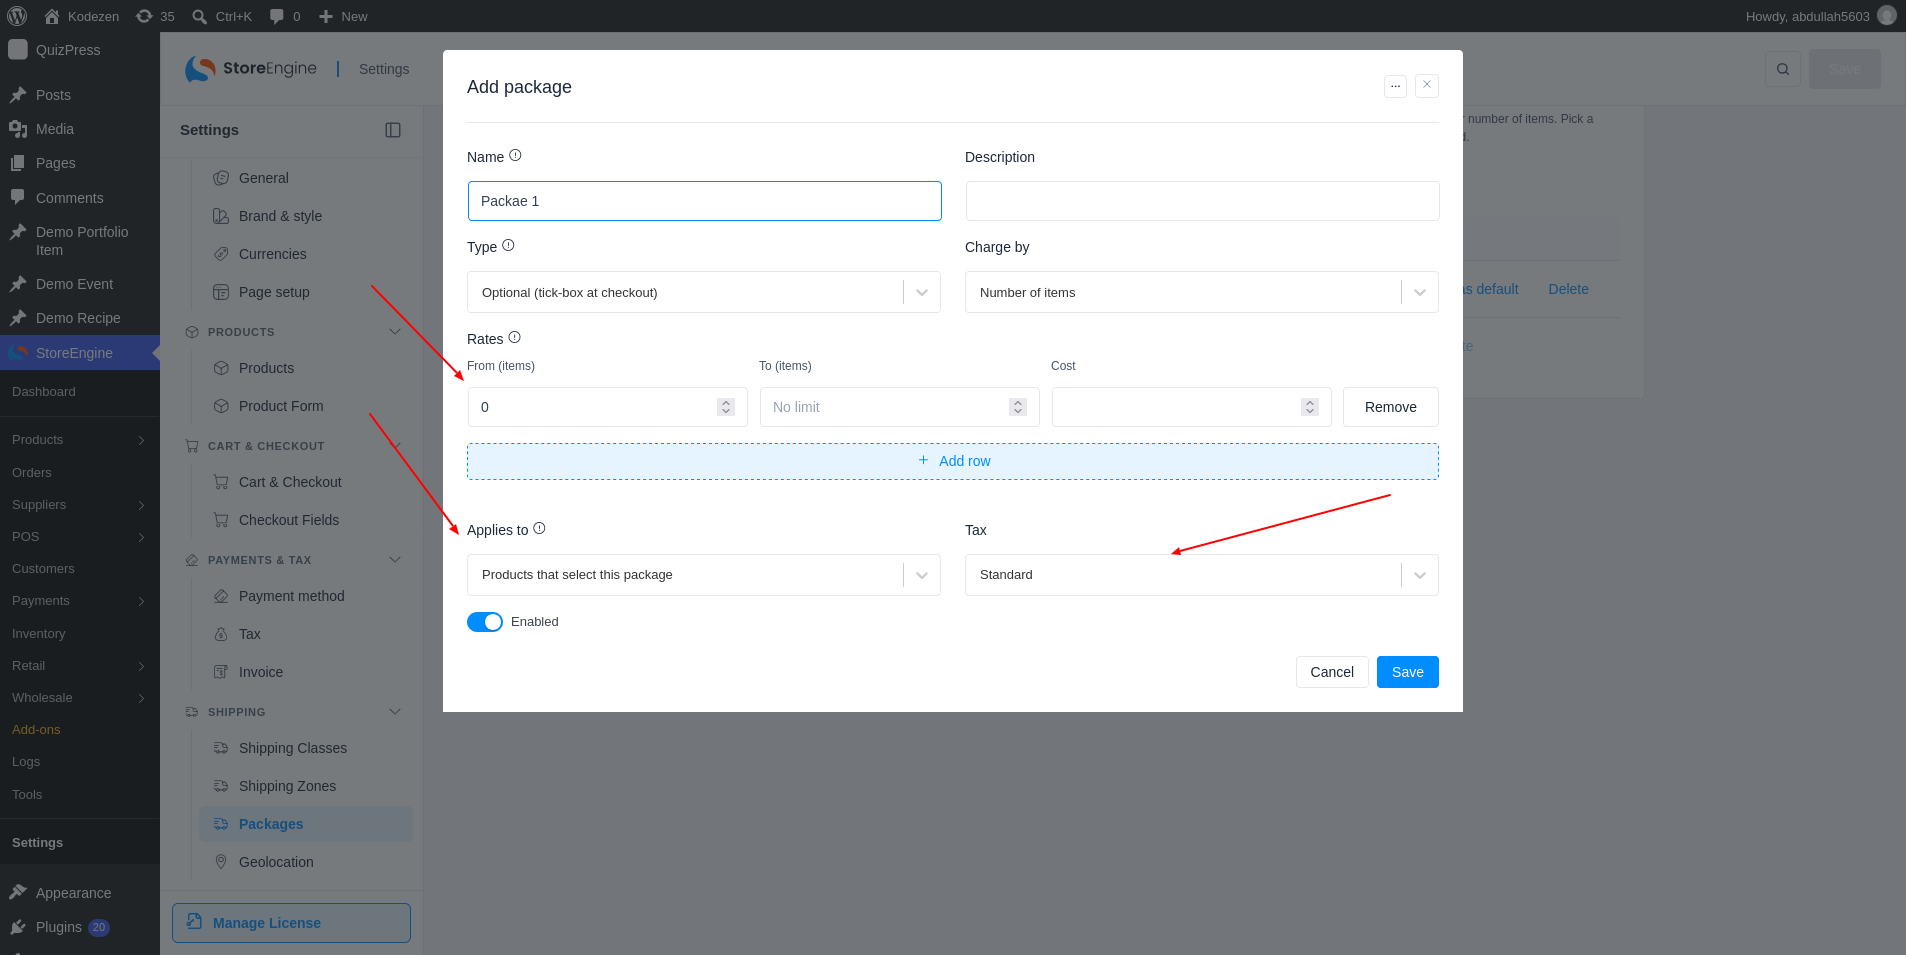
Task: Open Ctrl+K search in admin bar
Action: 222,16
